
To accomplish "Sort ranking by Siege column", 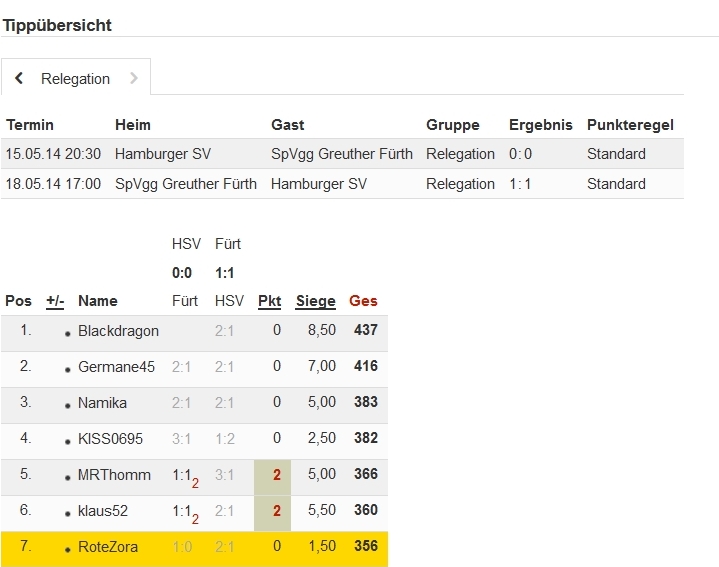I will pos(315,301).
